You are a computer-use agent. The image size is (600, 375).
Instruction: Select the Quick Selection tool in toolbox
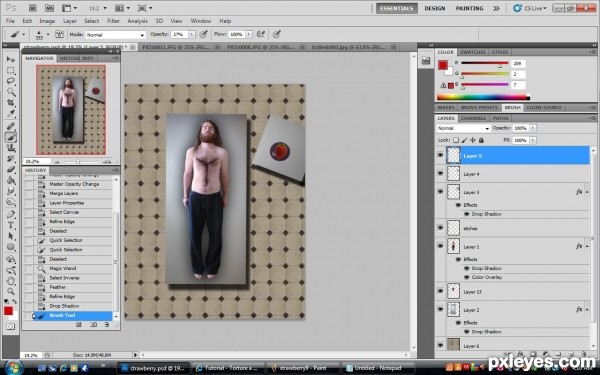(10, 92)
